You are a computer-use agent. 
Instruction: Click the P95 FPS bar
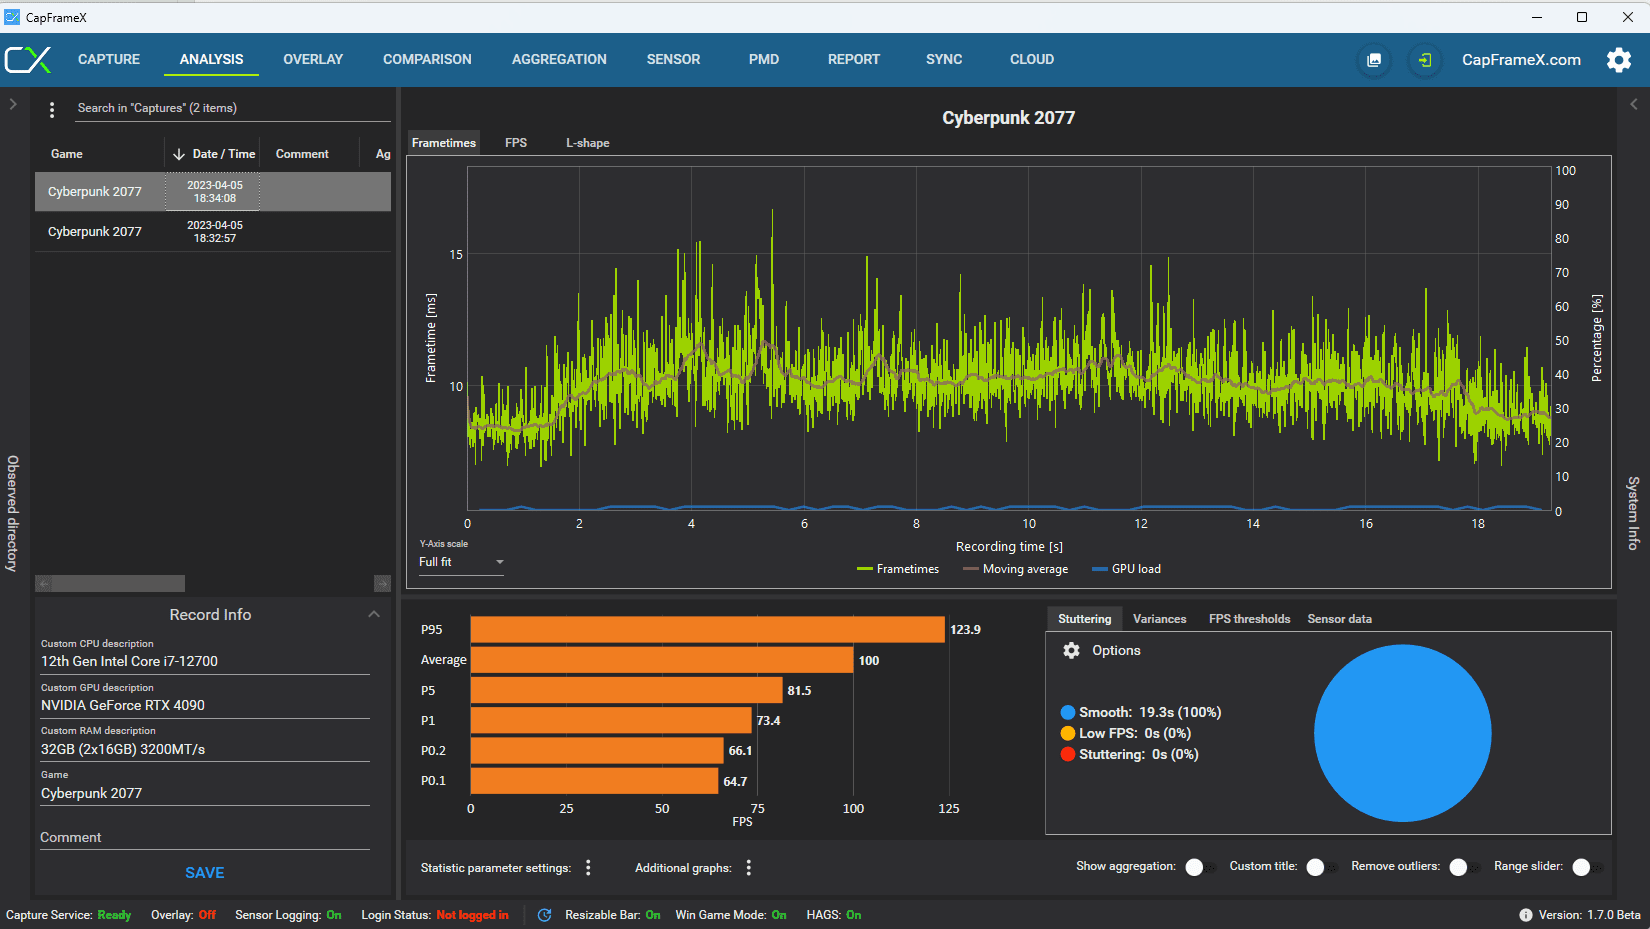click(x=708, y=629)
